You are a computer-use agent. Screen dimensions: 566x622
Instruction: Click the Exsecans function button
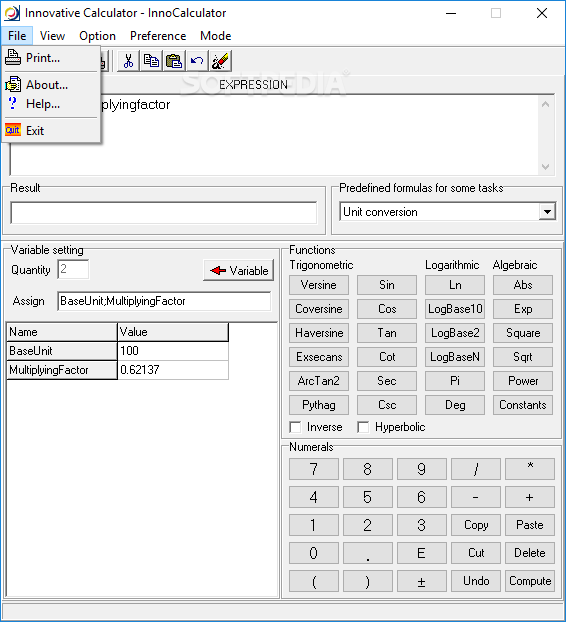point(319,357)
